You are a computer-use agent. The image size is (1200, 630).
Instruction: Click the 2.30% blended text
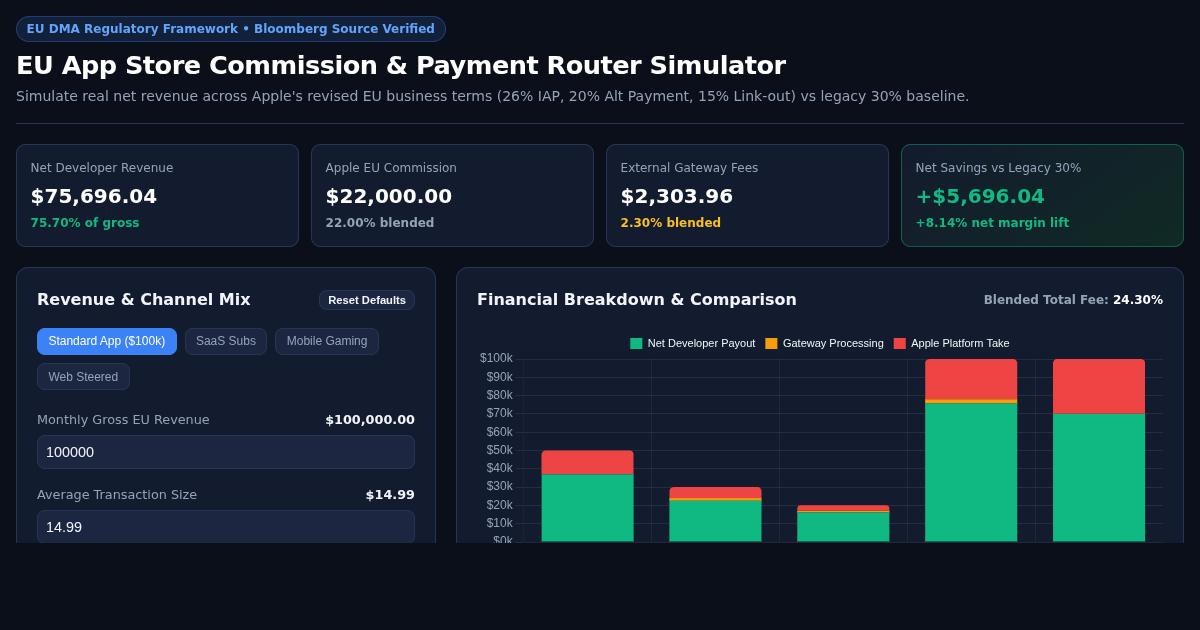point(671,223)
